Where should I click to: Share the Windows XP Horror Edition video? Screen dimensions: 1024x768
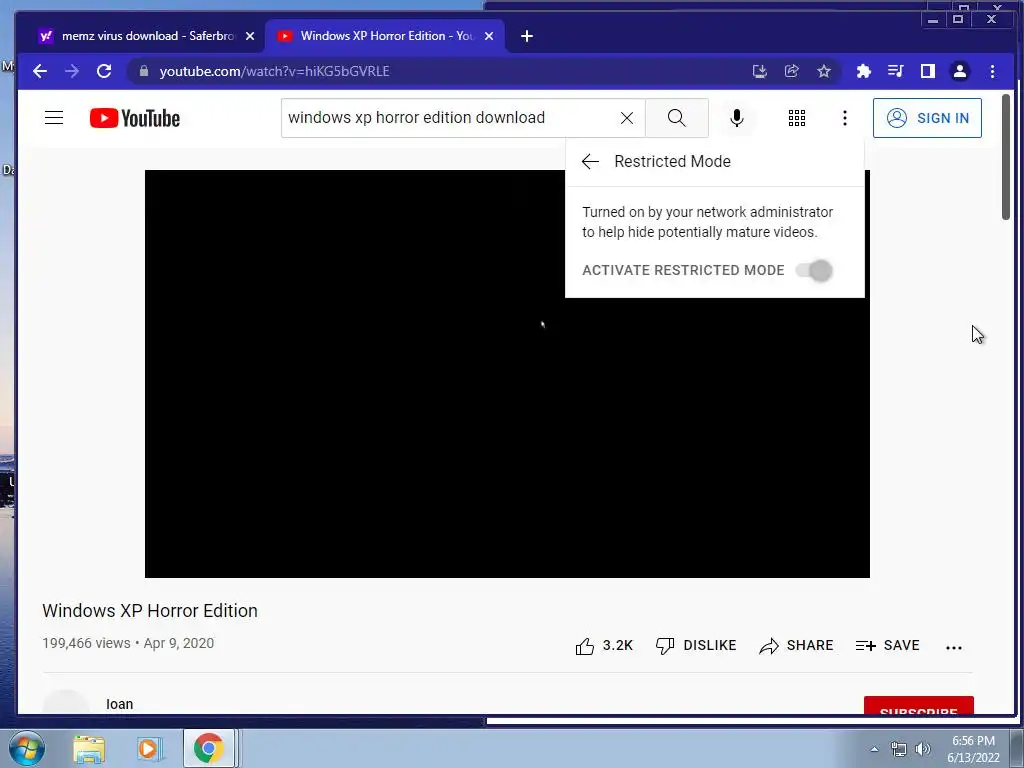tap(796, 646)
